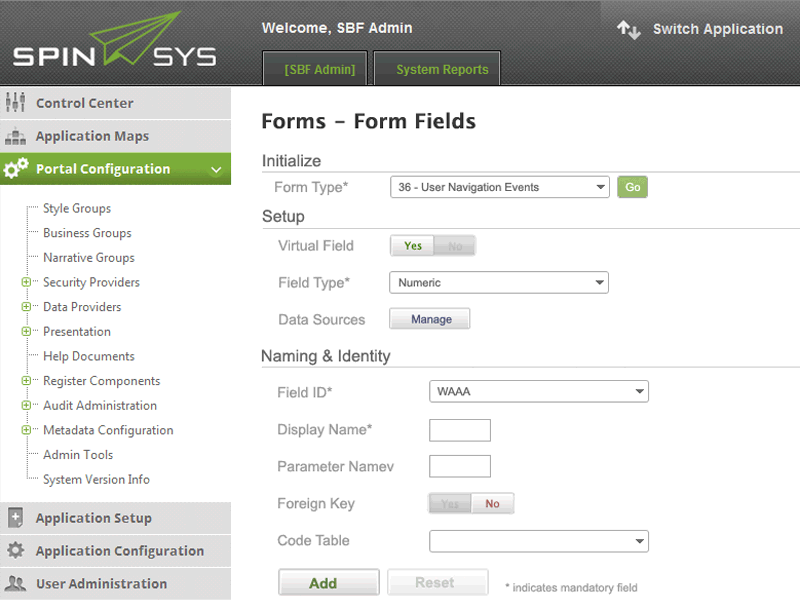Screen dimensions: 800x600
Task: Click inside the Display Name field
Action: coord(459,430)
